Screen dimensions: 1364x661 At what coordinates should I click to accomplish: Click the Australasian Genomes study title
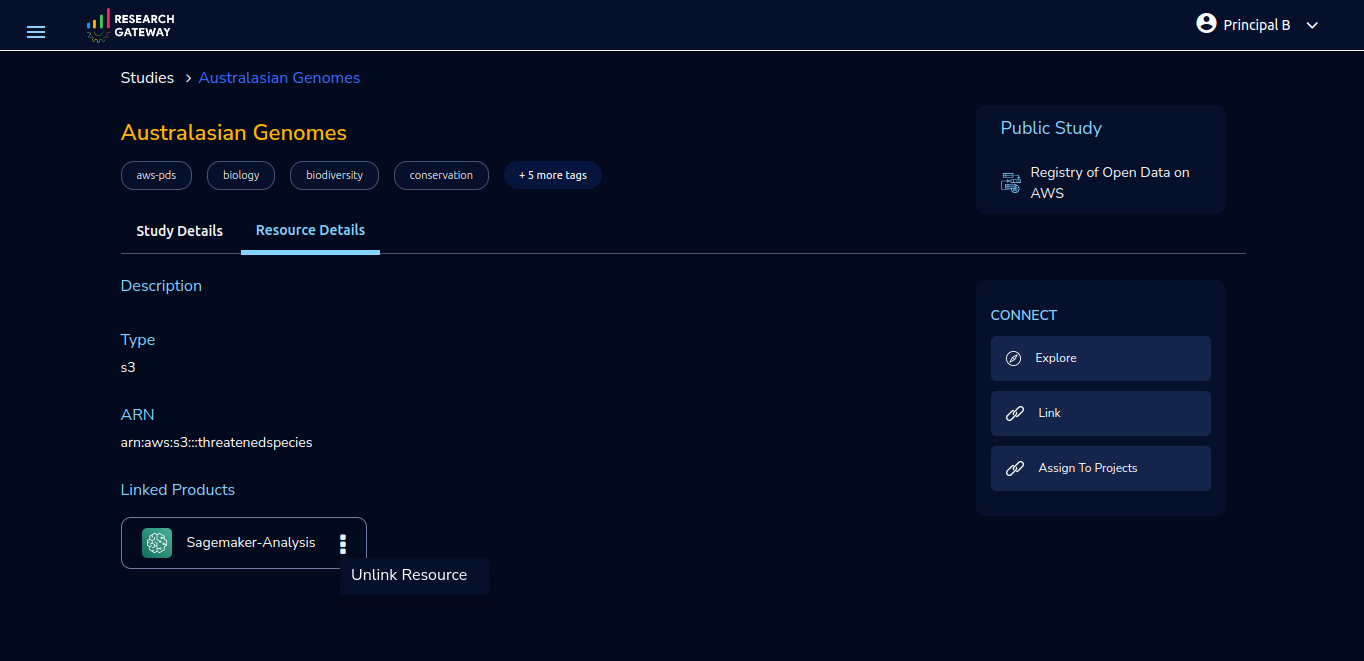click(x=234, y=133)
